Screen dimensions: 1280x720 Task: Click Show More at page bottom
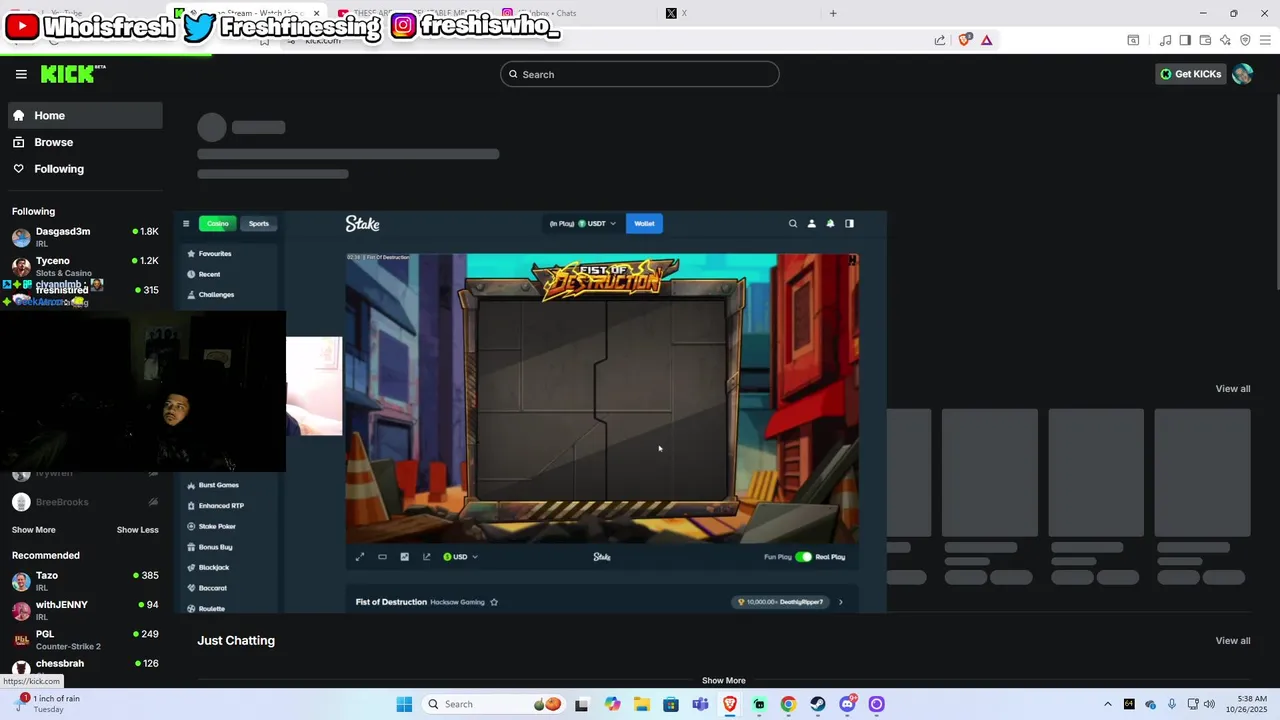tap(723, 680)
